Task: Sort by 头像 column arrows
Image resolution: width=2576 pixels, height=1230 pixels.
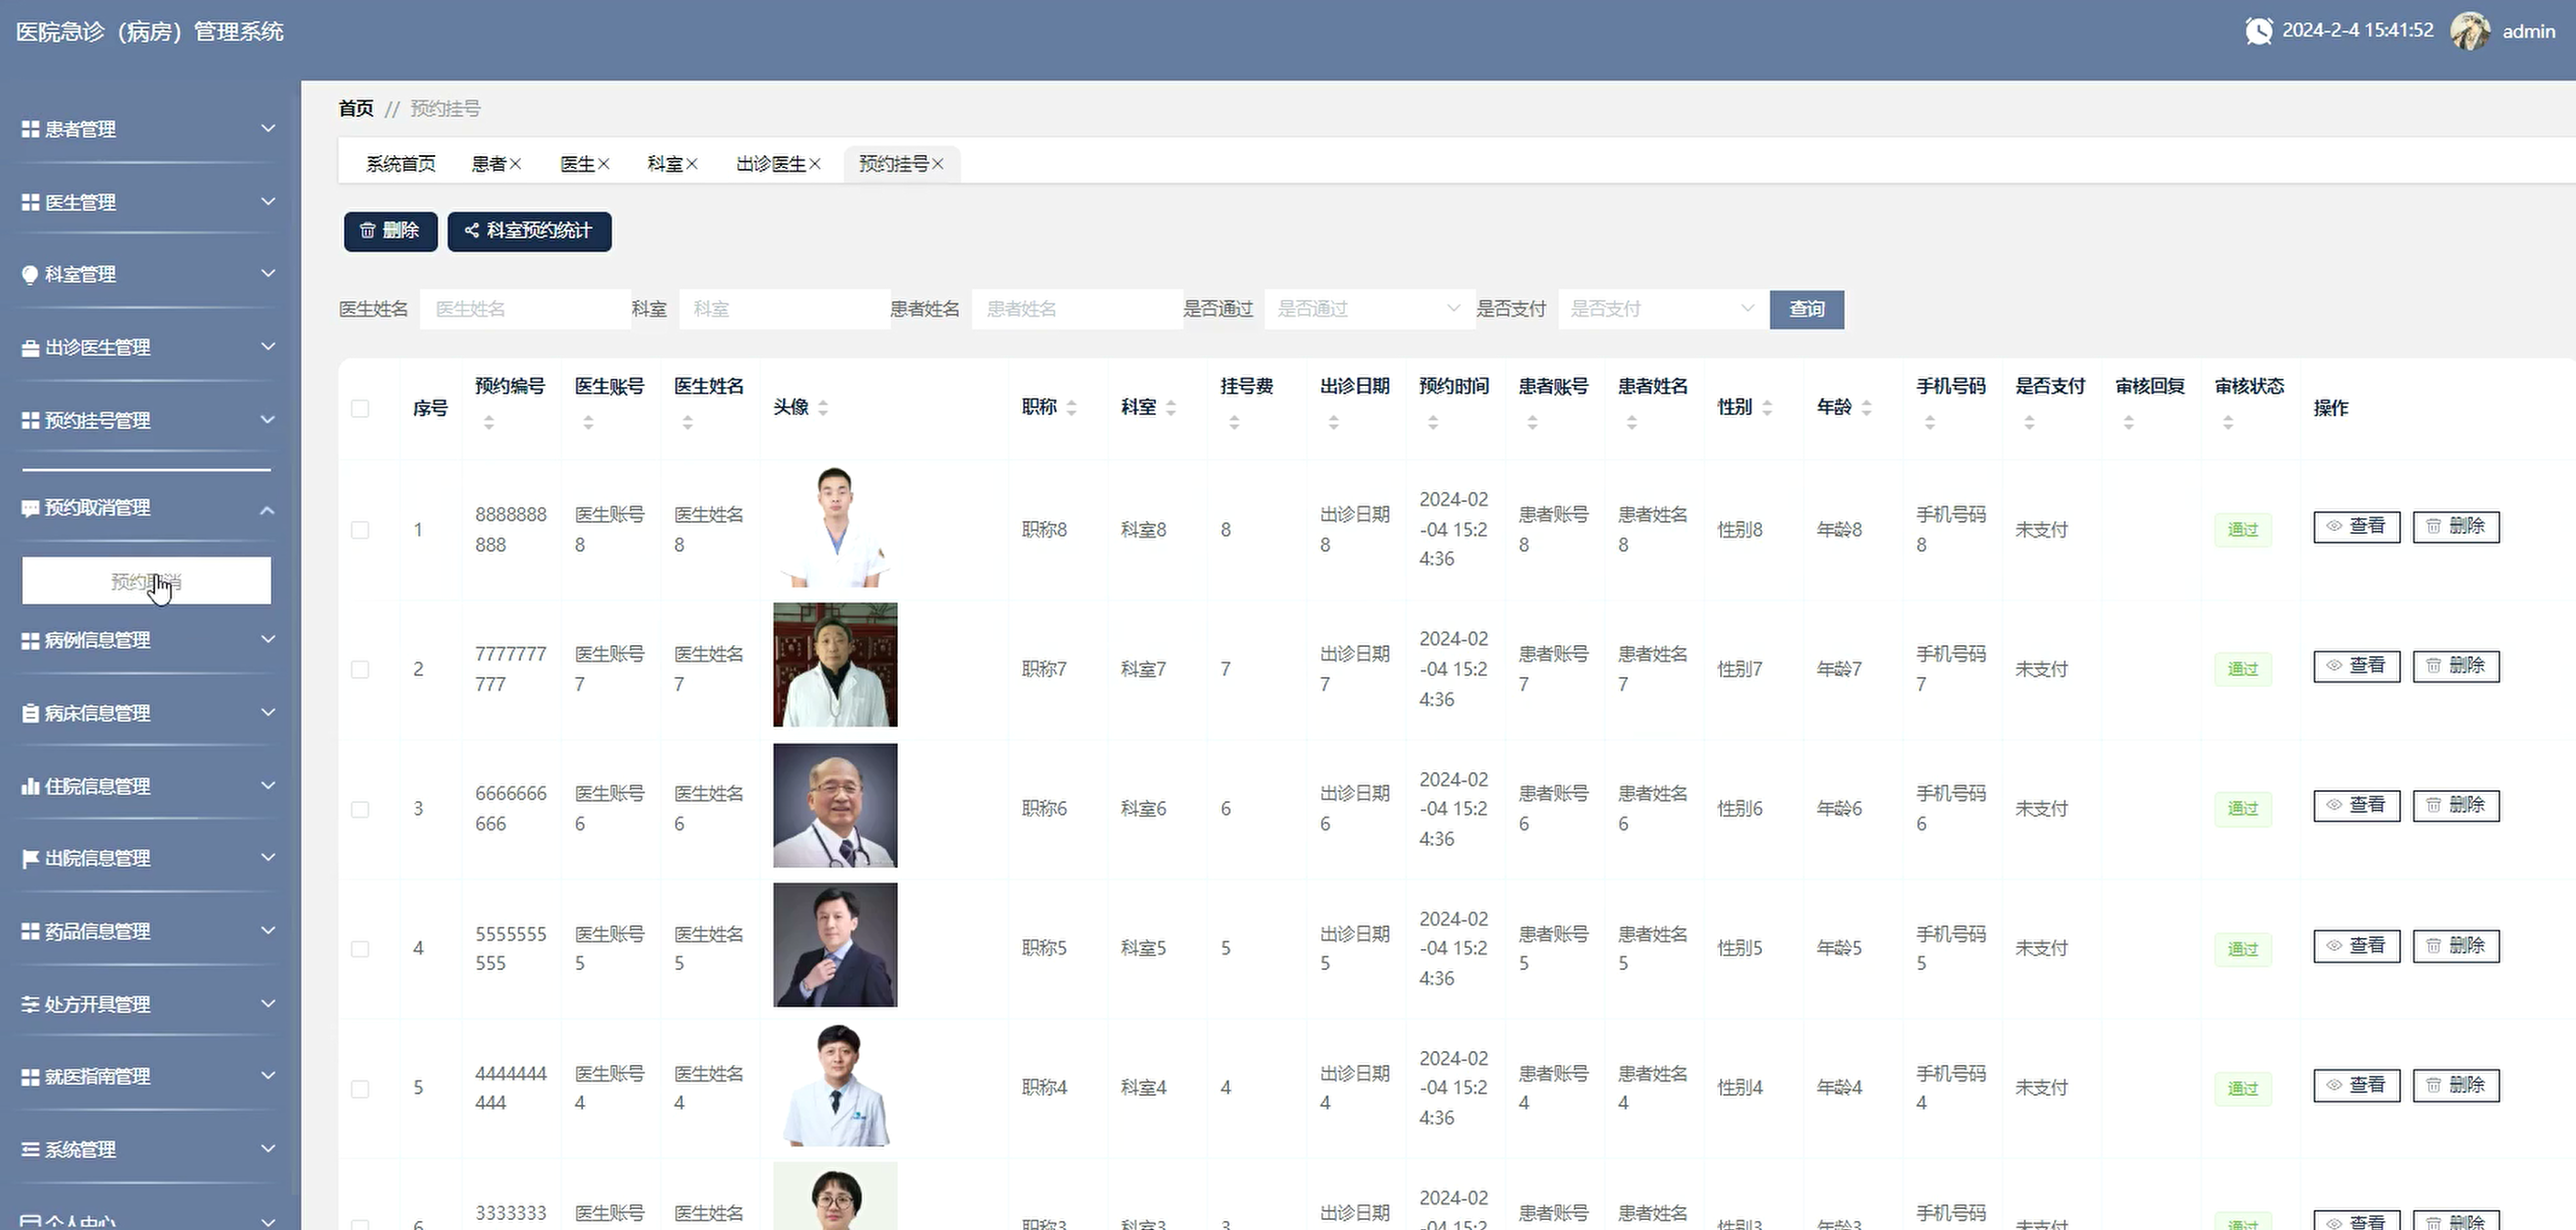Action: point(823,408)
